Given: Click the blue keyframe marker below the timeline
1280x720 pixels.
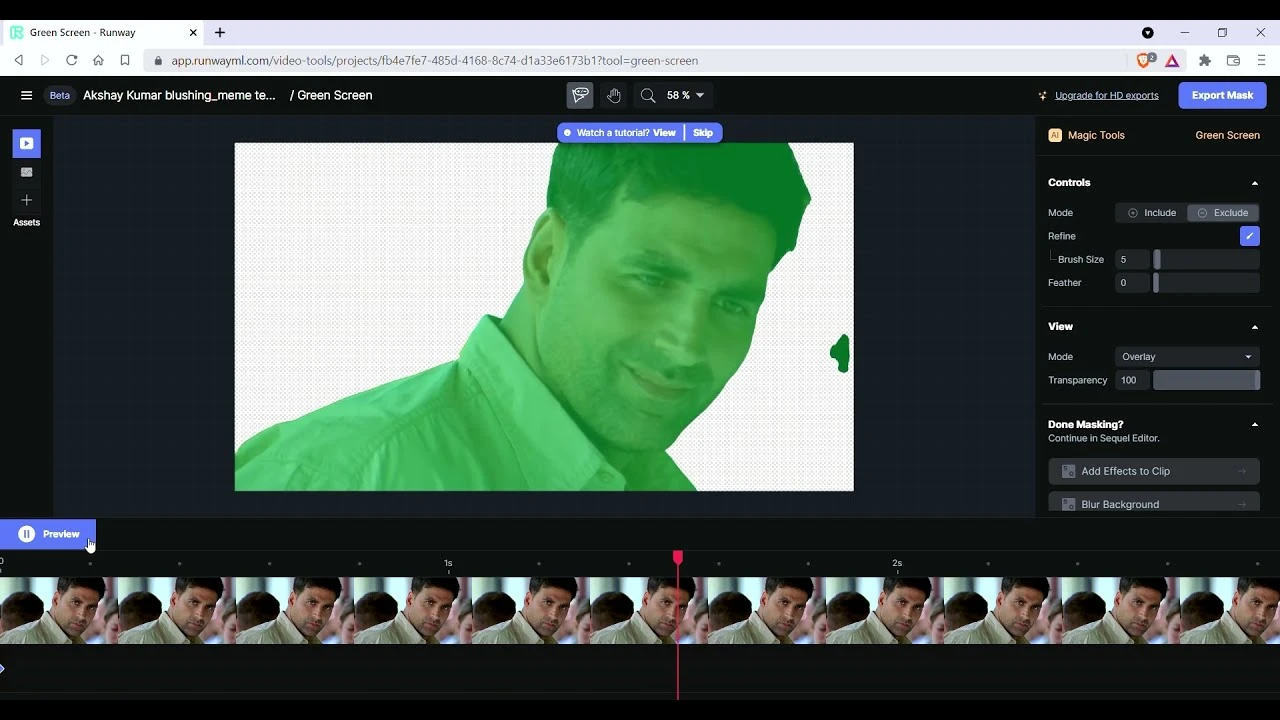Looking at the screenshot, I should click(2, 668).
